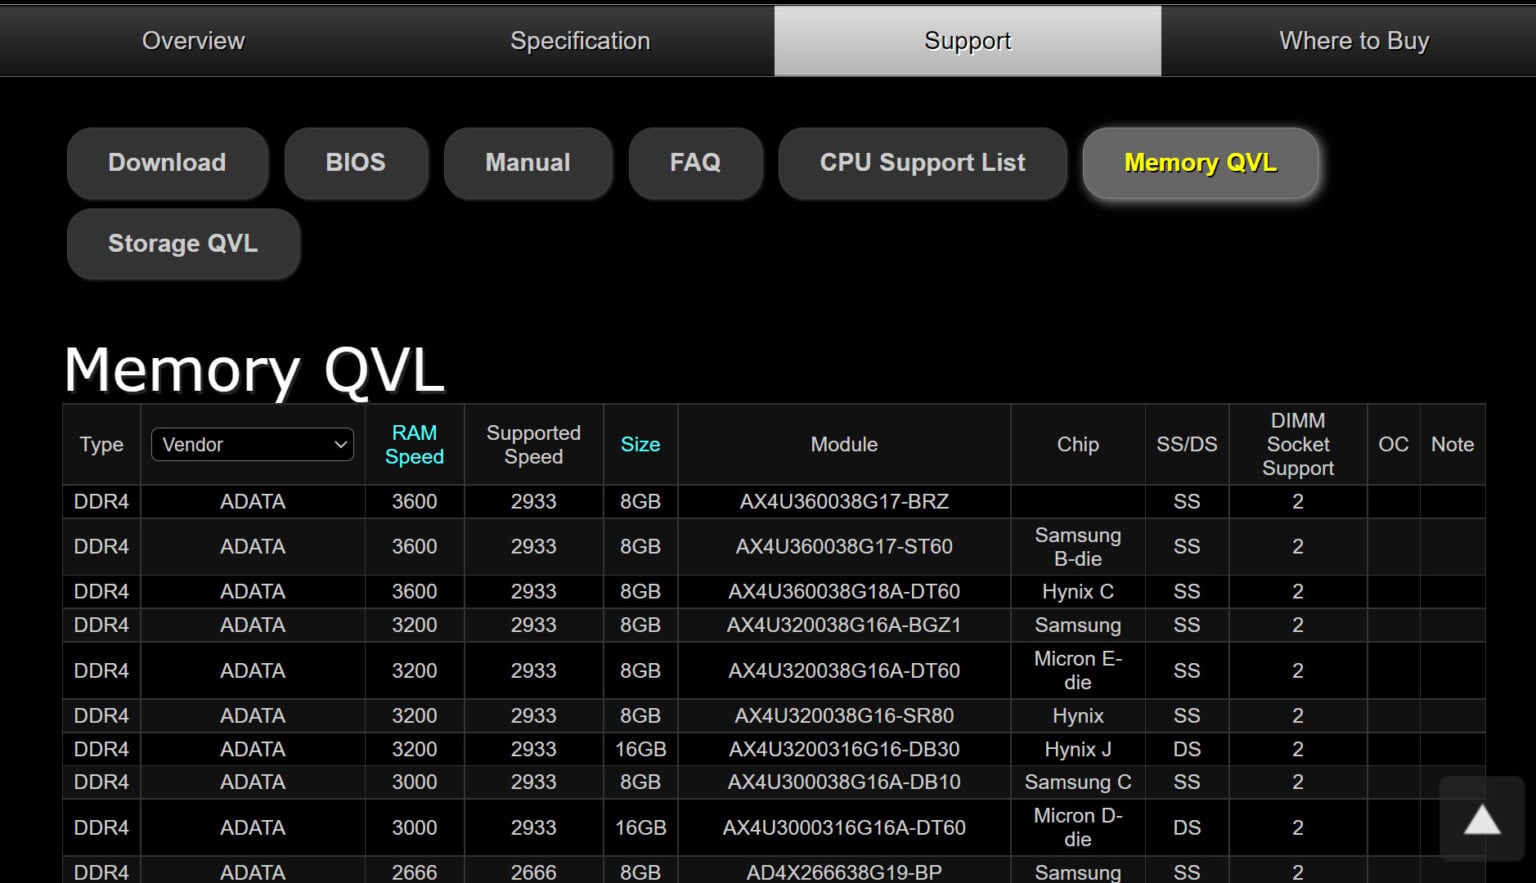This screenshot has width=1536, height=883.
Task: Select the Support tab
Action: [967, 41]
